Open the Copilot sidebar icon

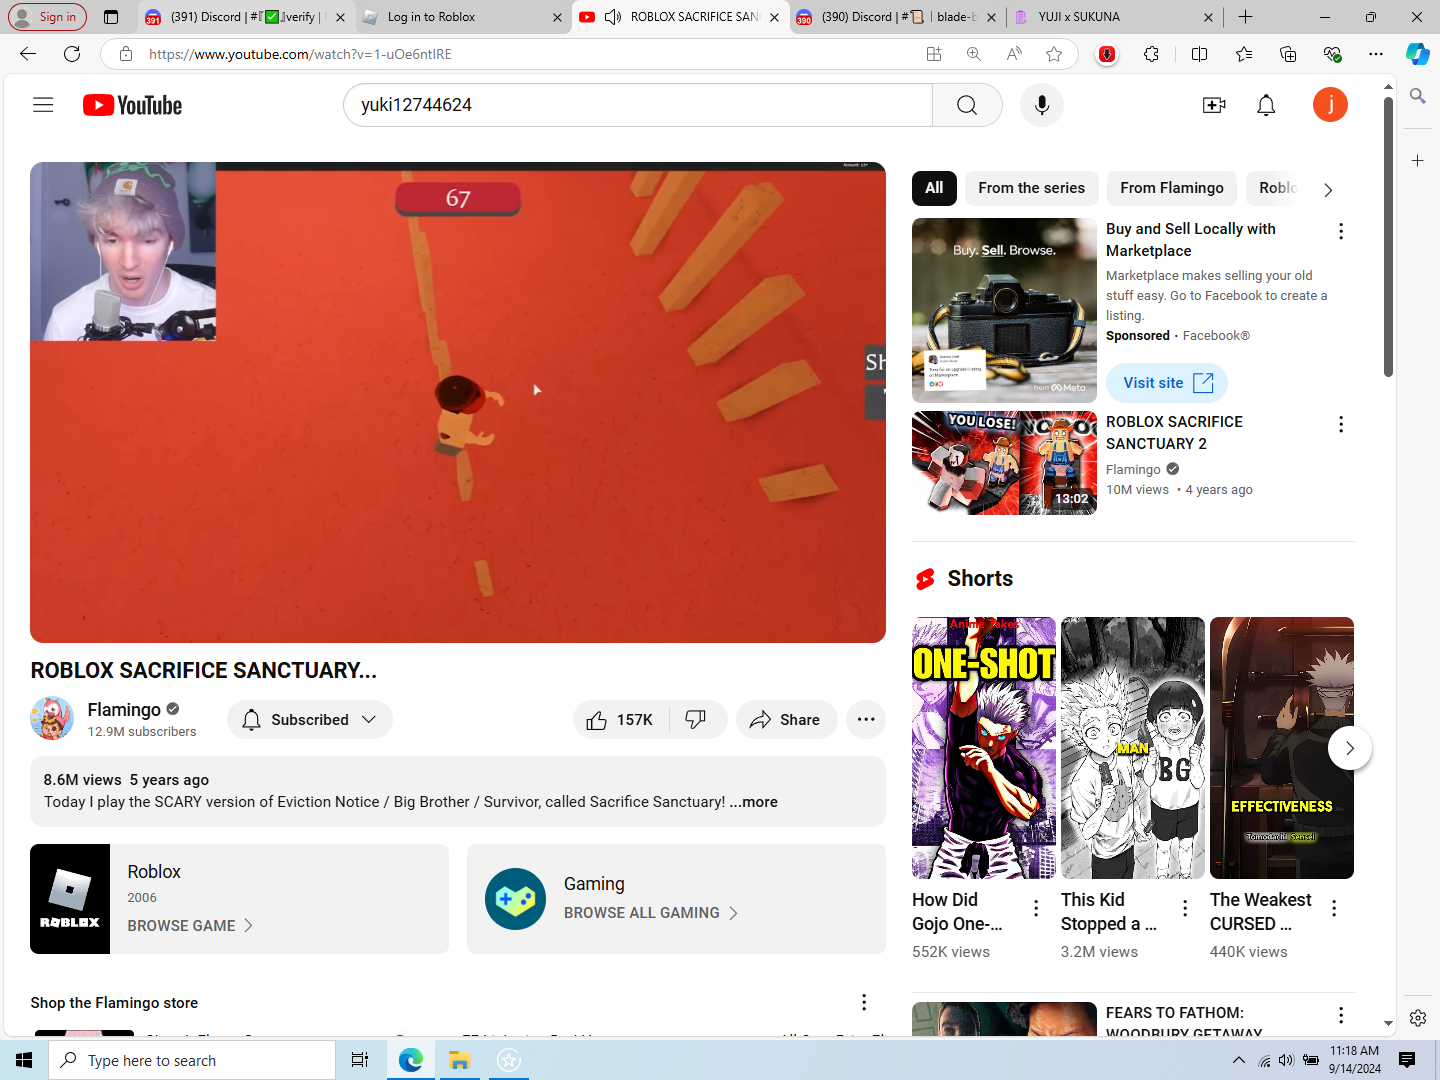1418,54
